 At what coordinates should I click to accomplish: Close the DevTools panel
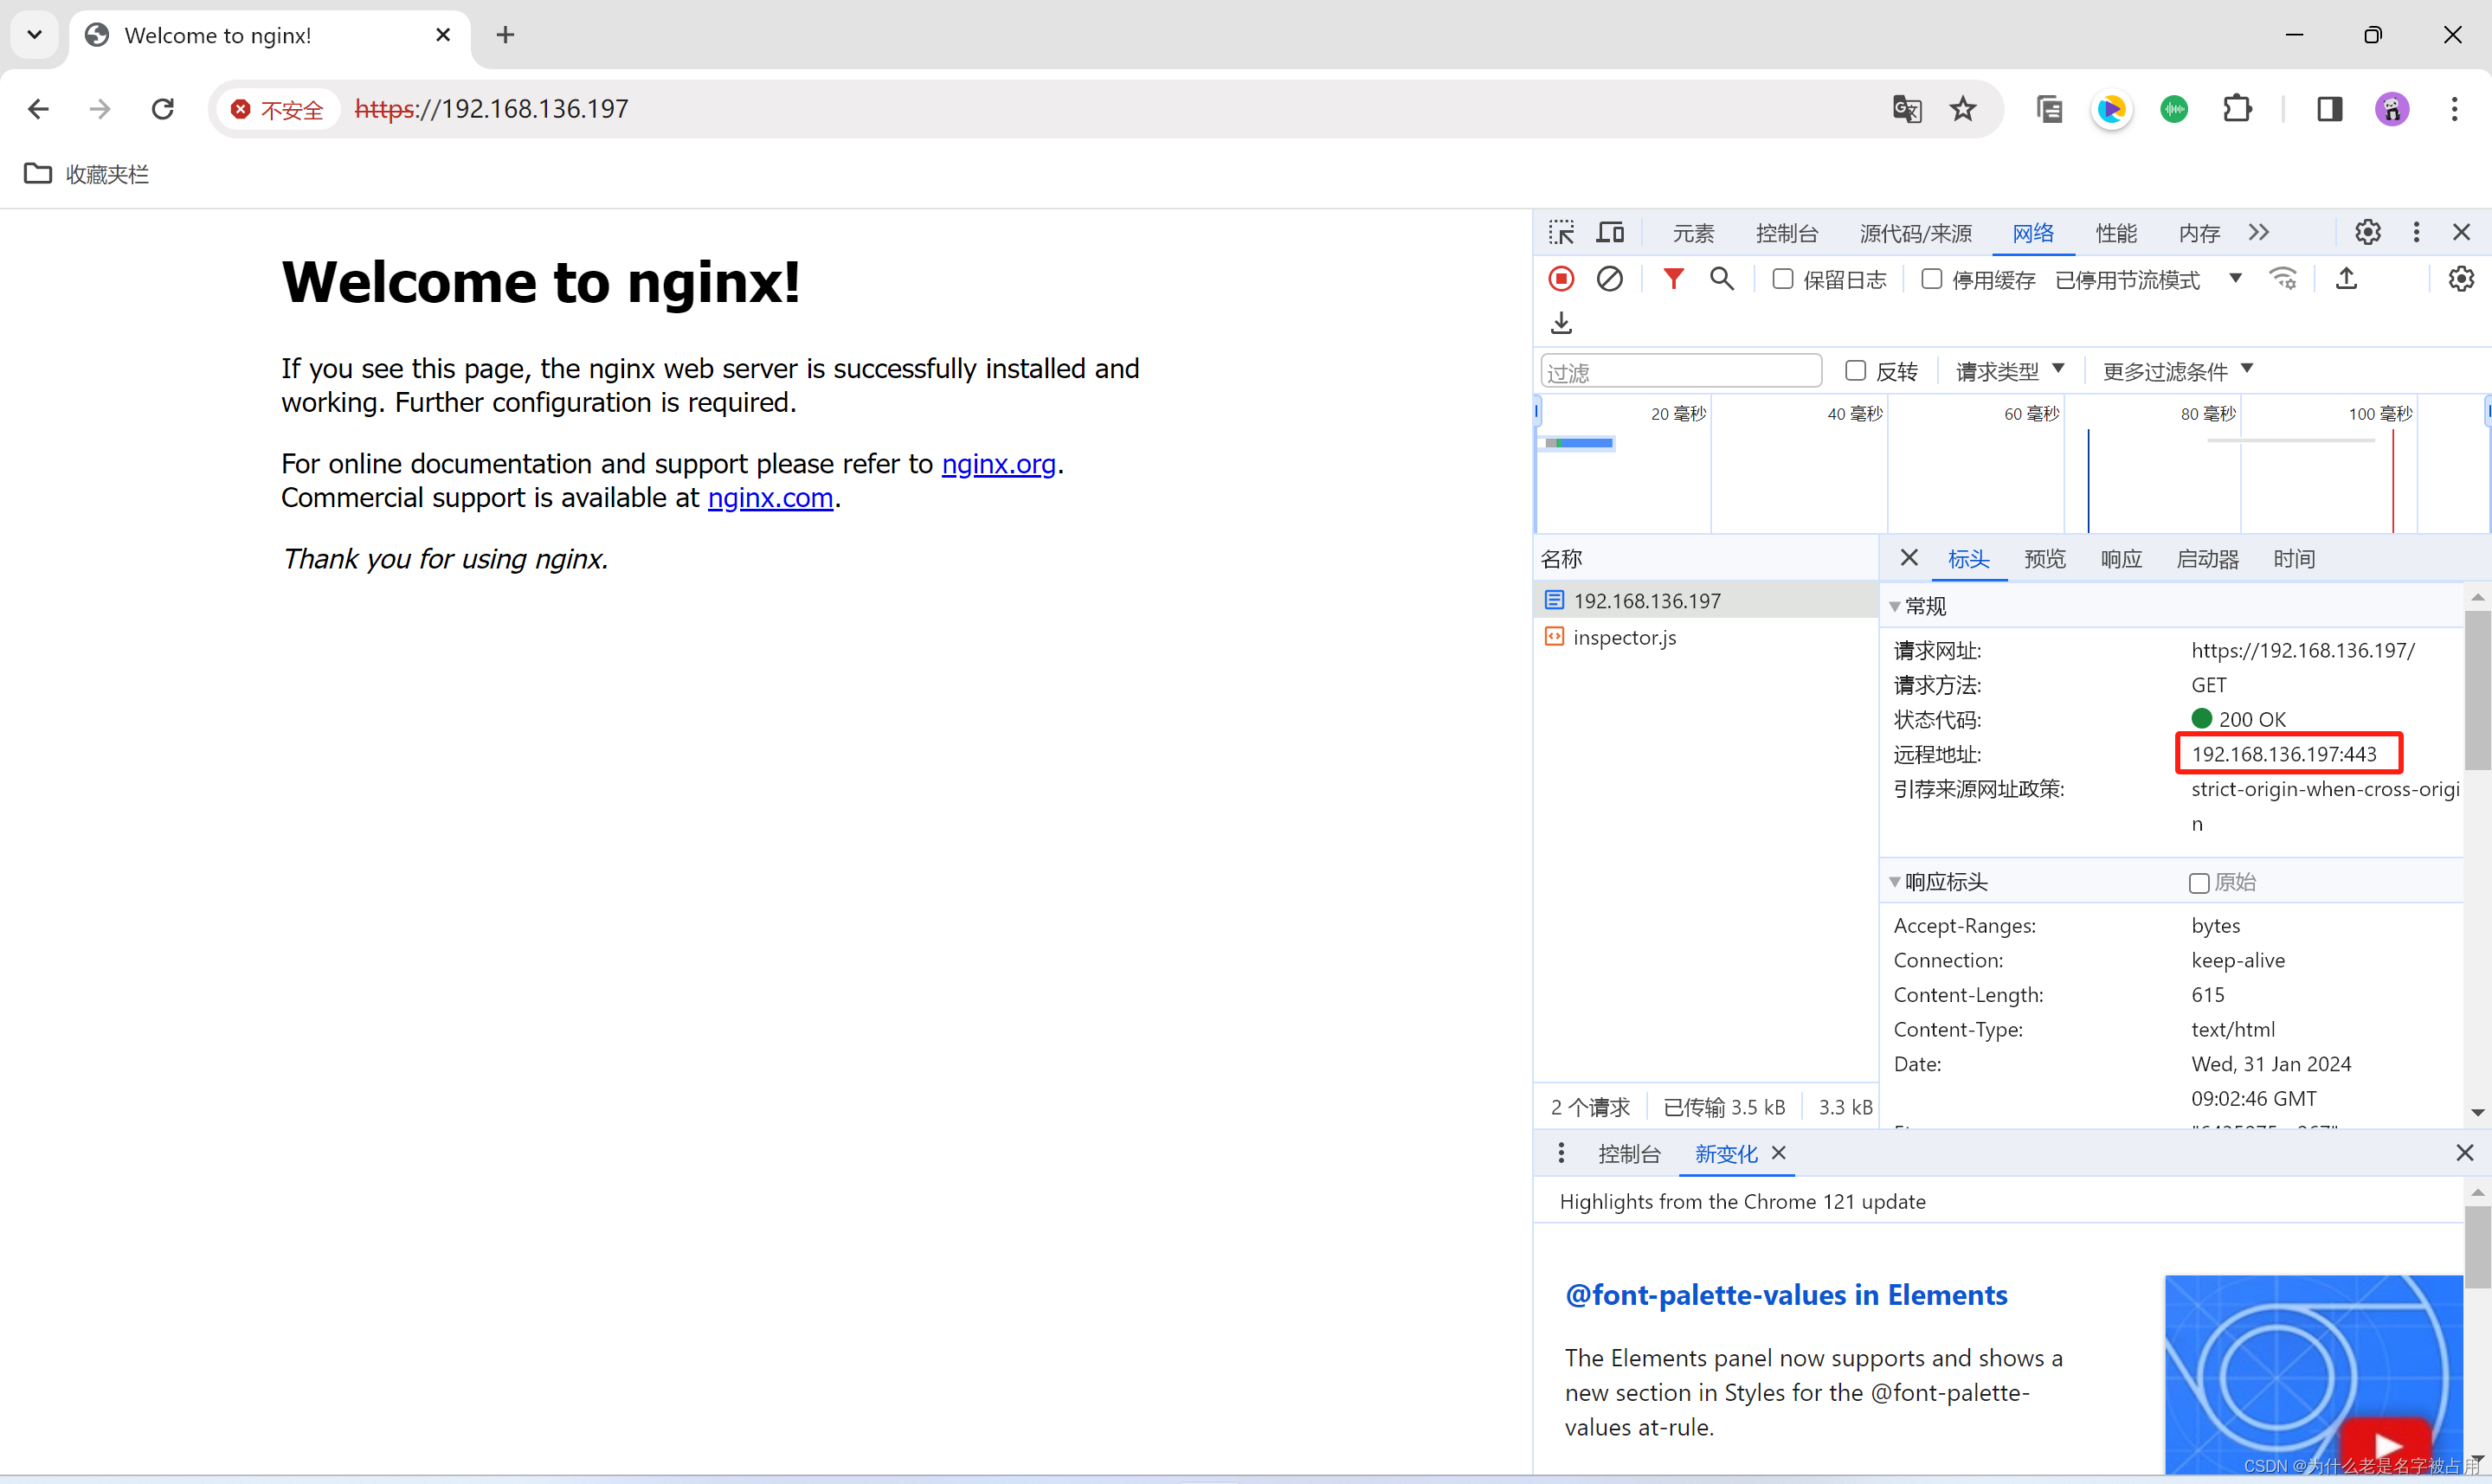[2462, 232]
